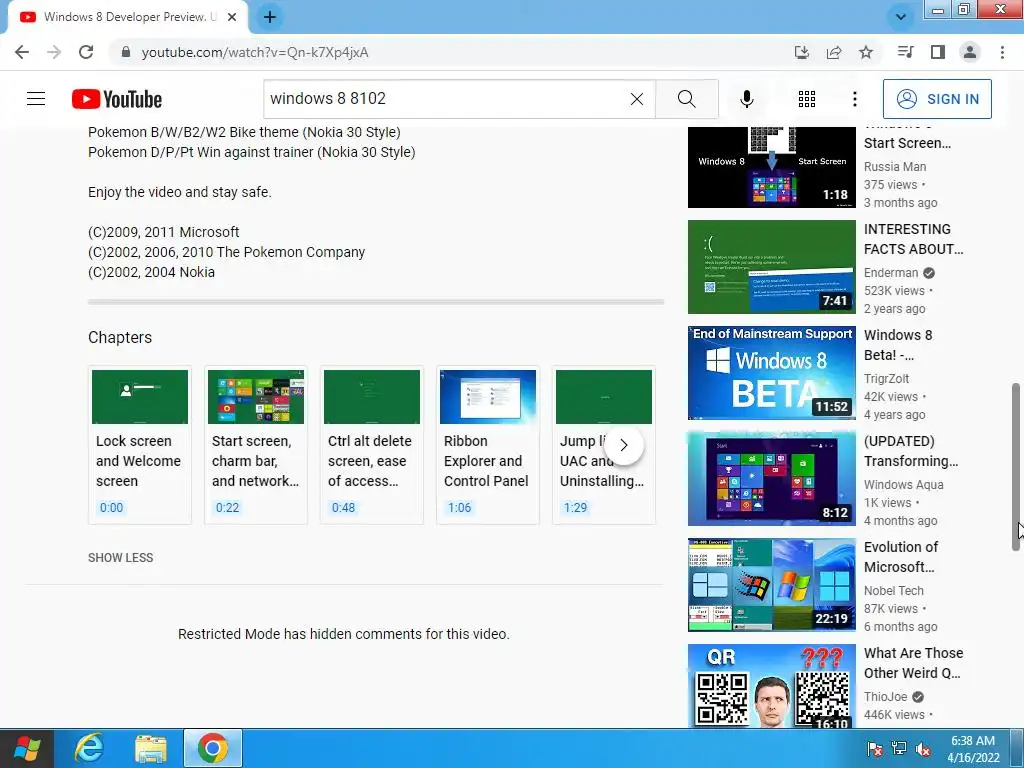Click the 0:22 chapter timestamp
The height and width of the screenshot is (768, 1024).
pos(227,507)
